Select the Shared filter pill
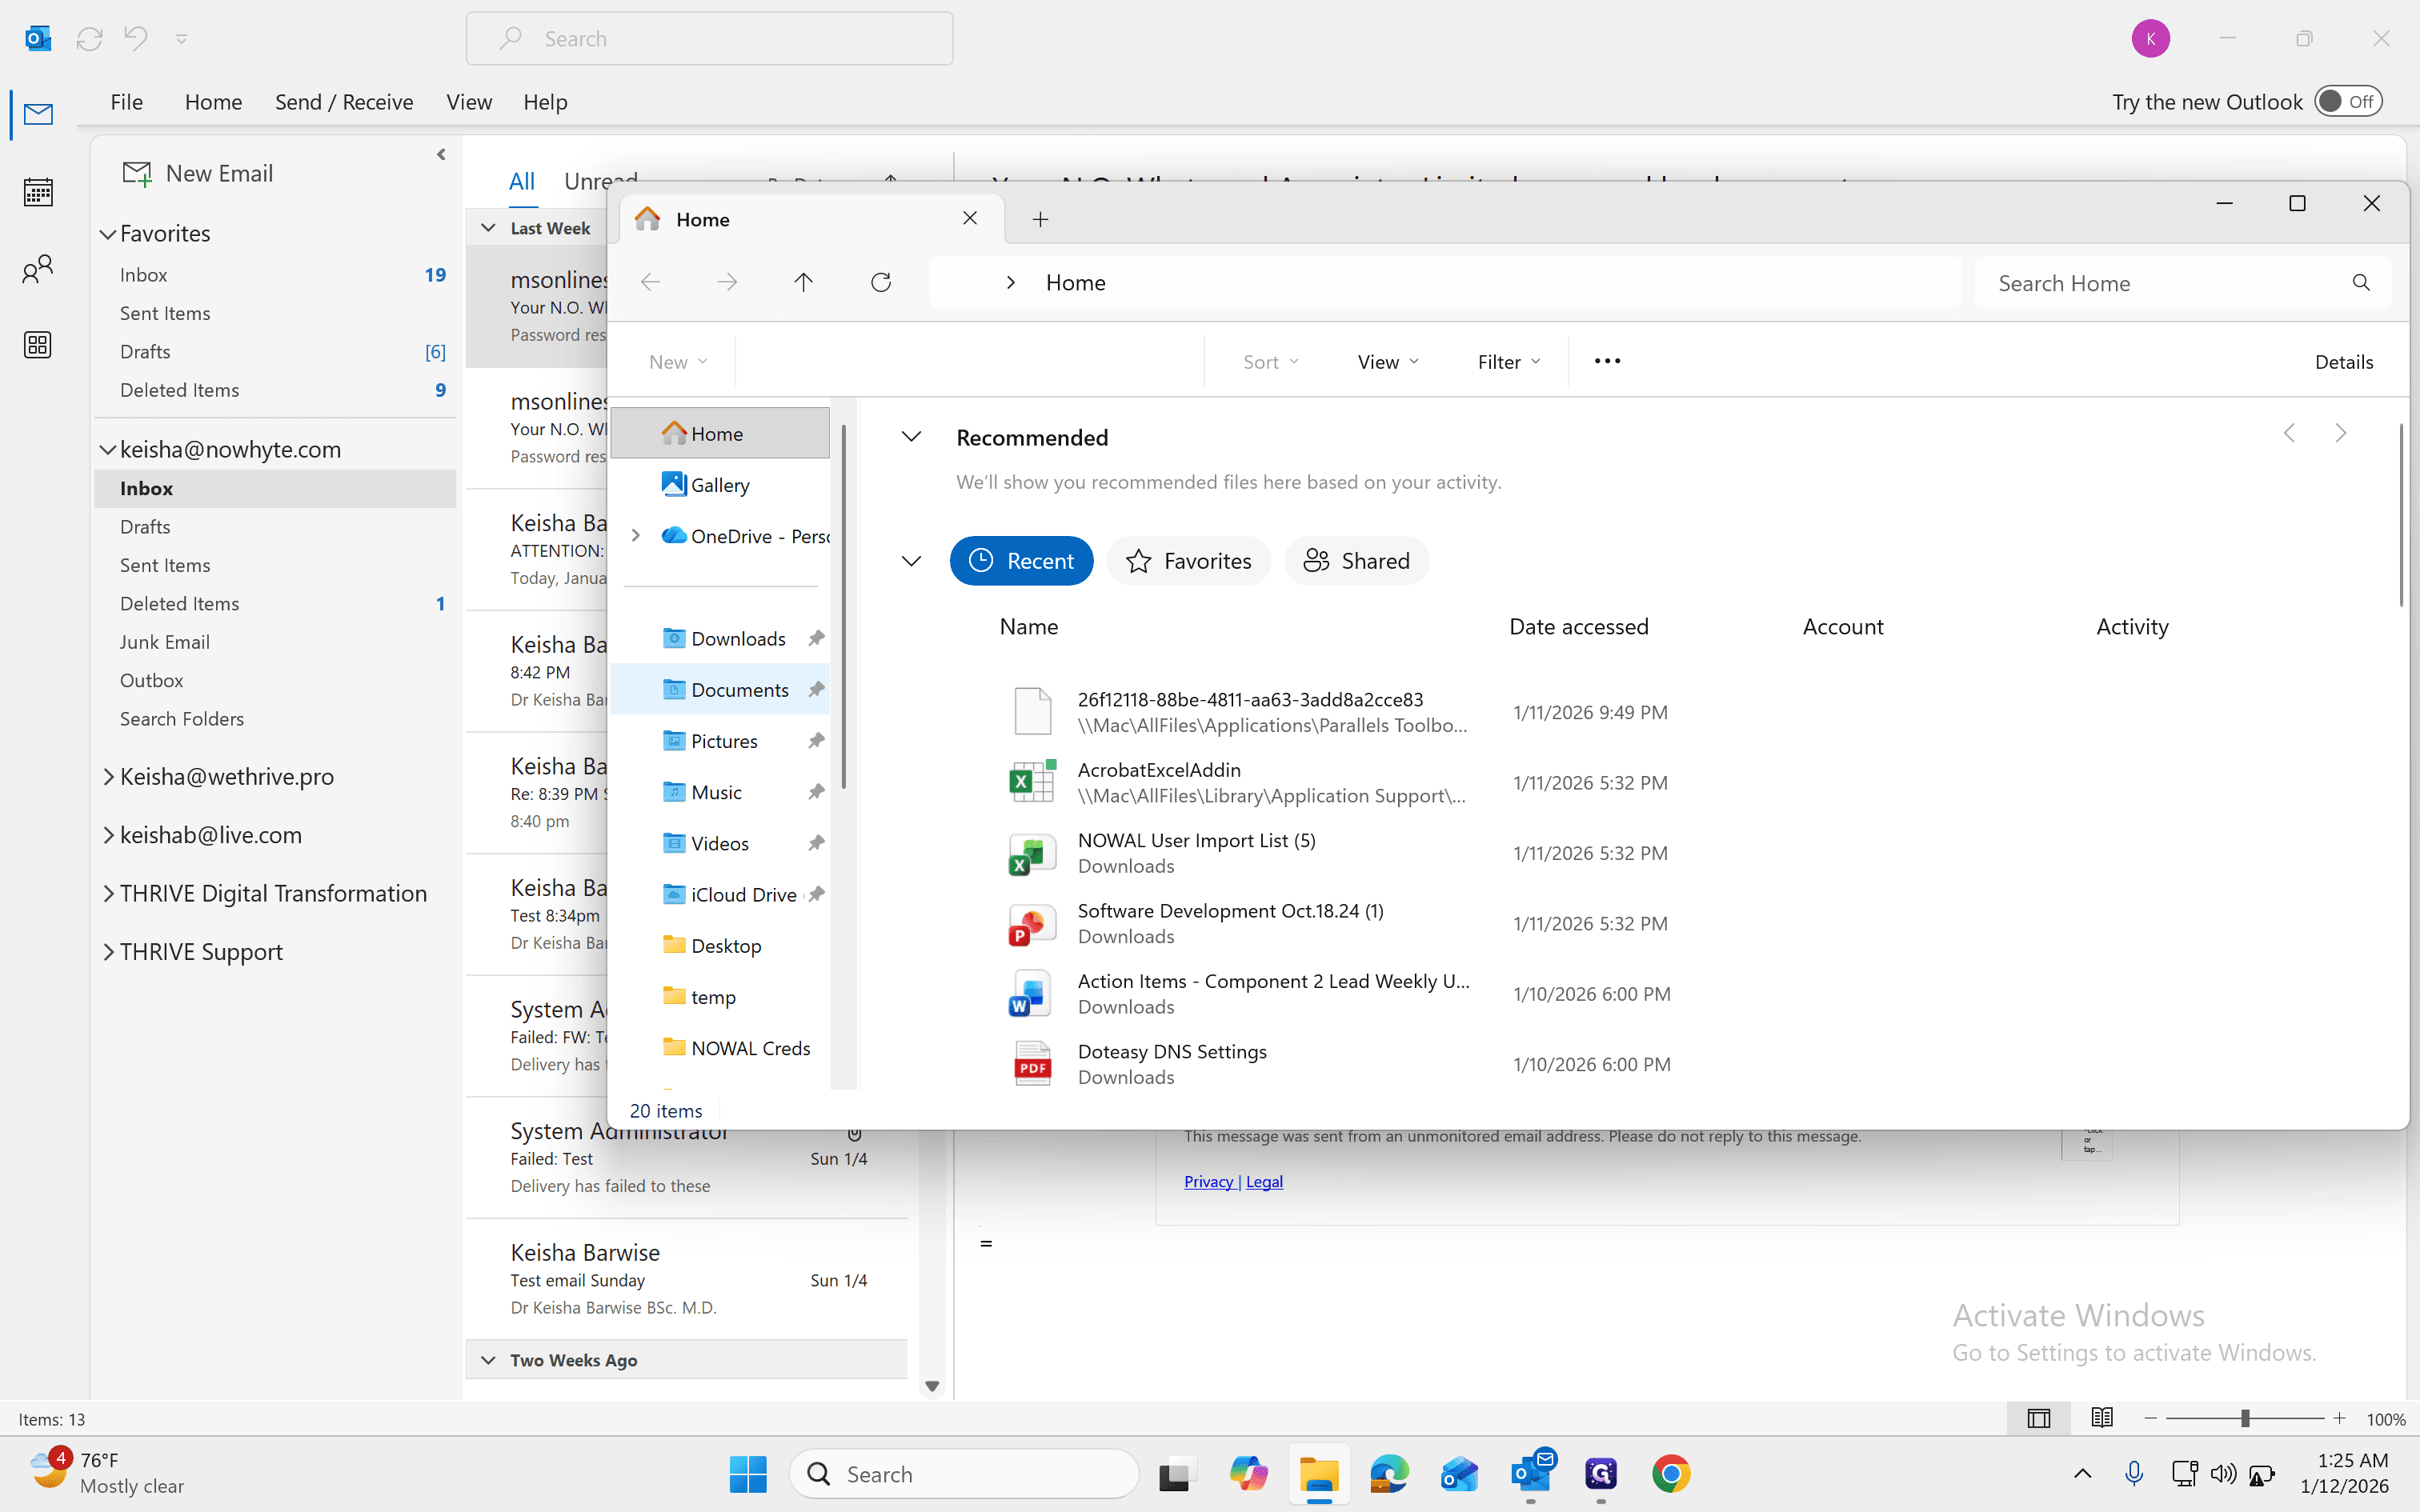The width and height of the screenshot is (2420, 1512). pyautogui.click(x=1356, y=561)
